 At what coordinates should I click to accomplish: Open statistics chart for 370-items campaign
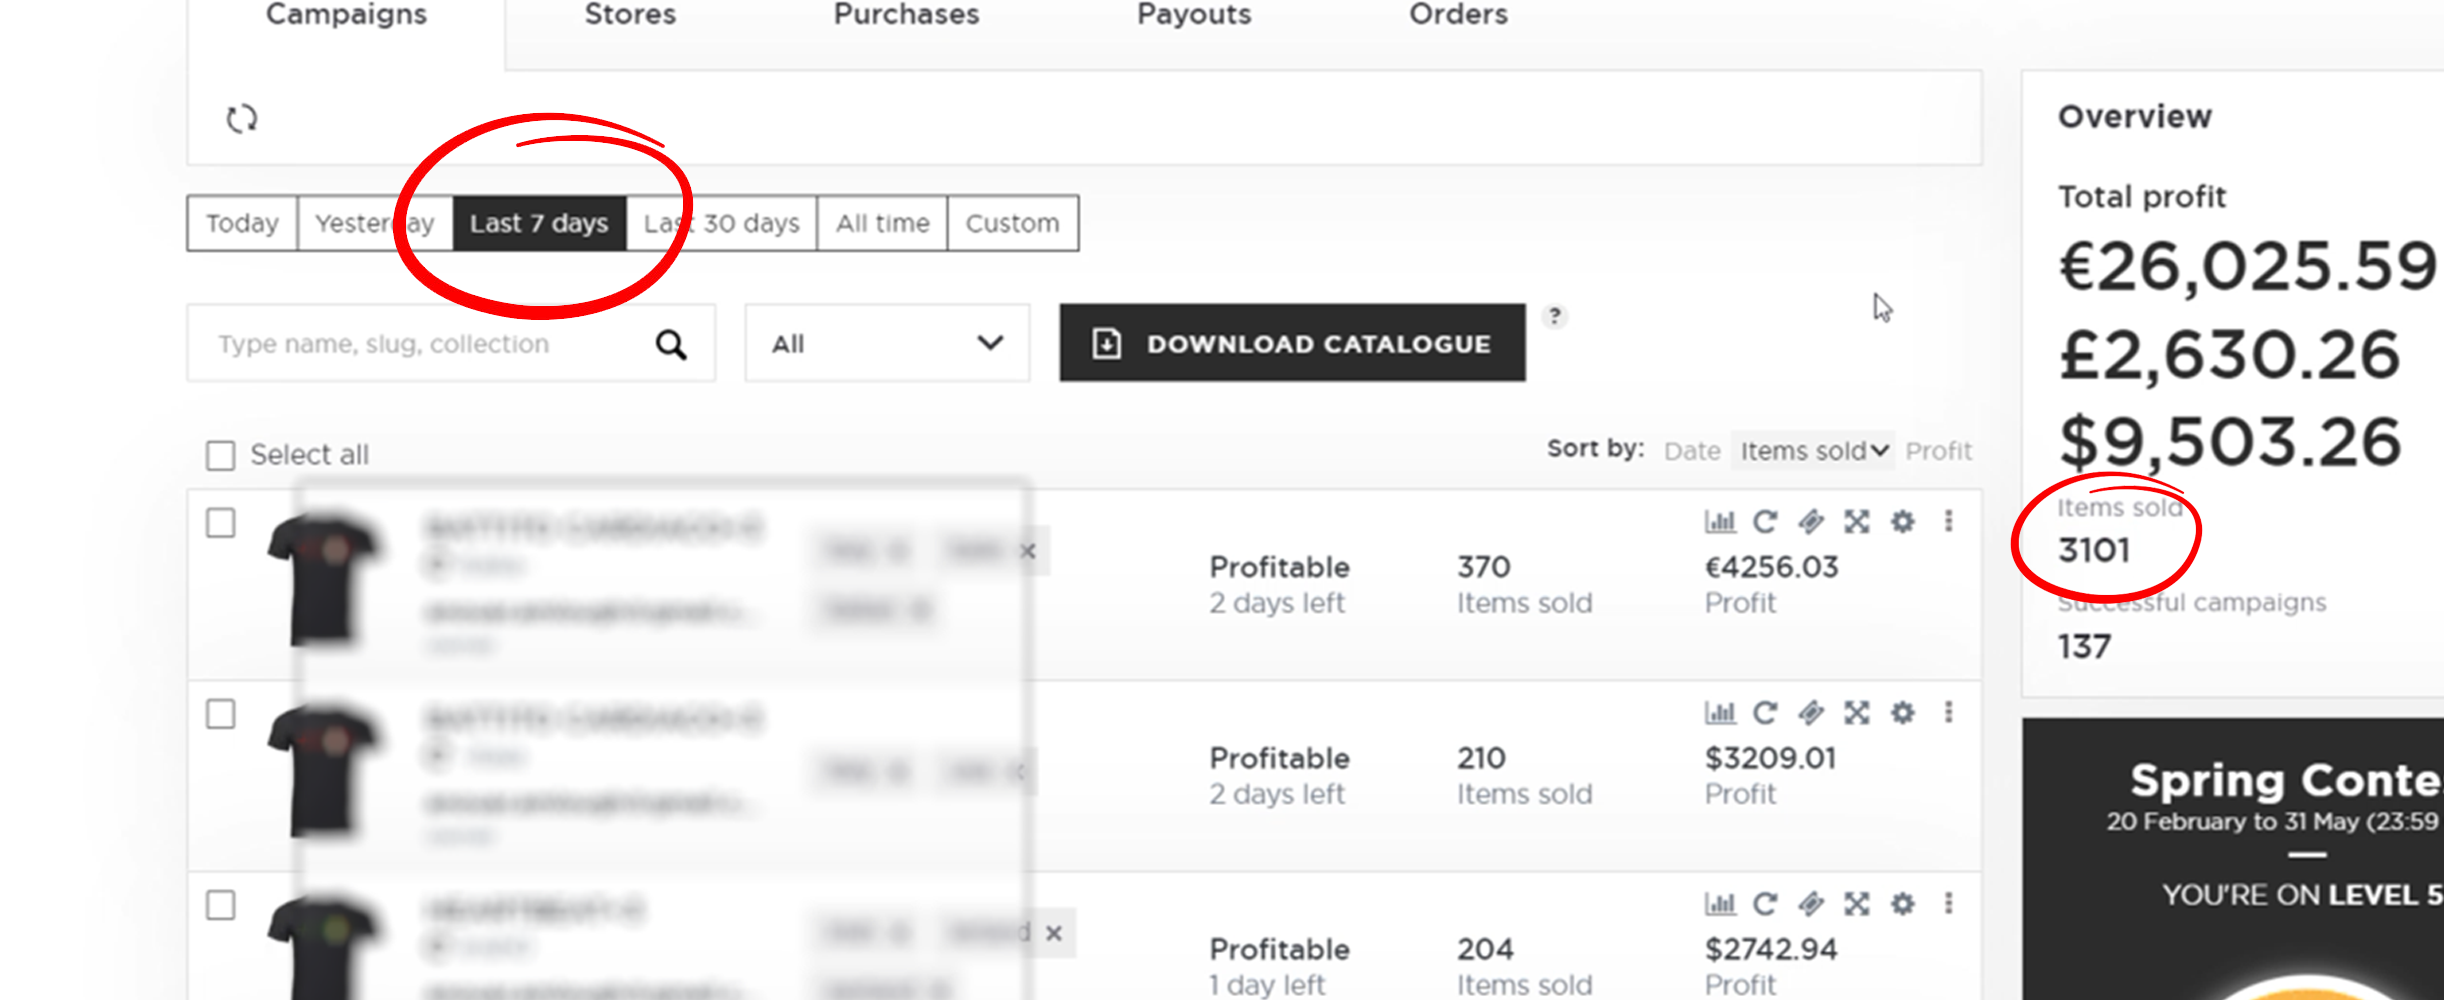pos(1719,522)
